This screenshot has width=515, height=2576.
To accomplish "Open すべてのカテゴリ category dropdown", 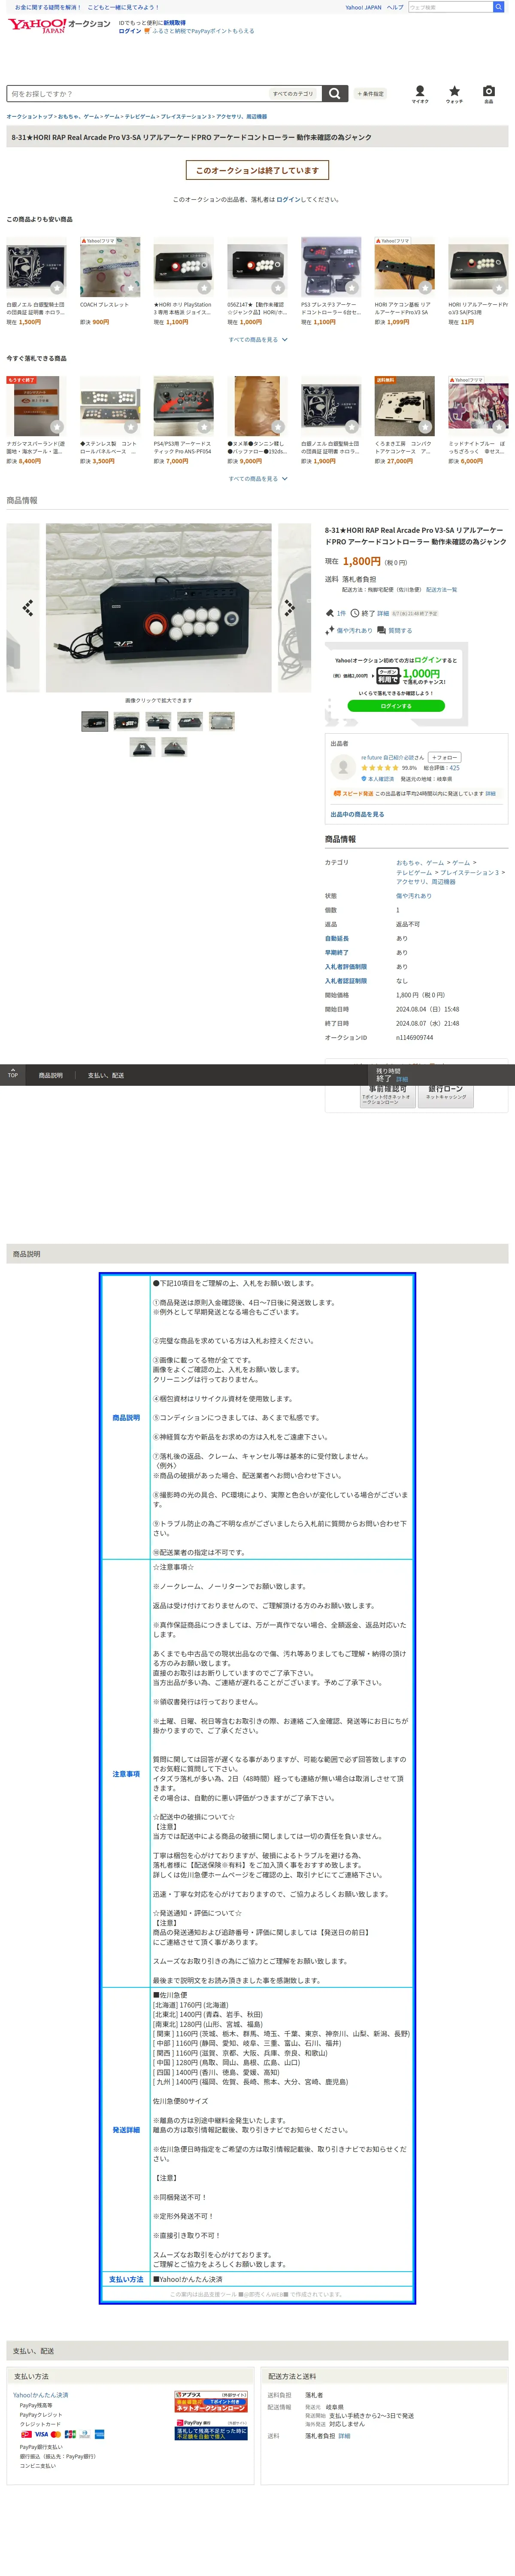I will tap(294, 94).
